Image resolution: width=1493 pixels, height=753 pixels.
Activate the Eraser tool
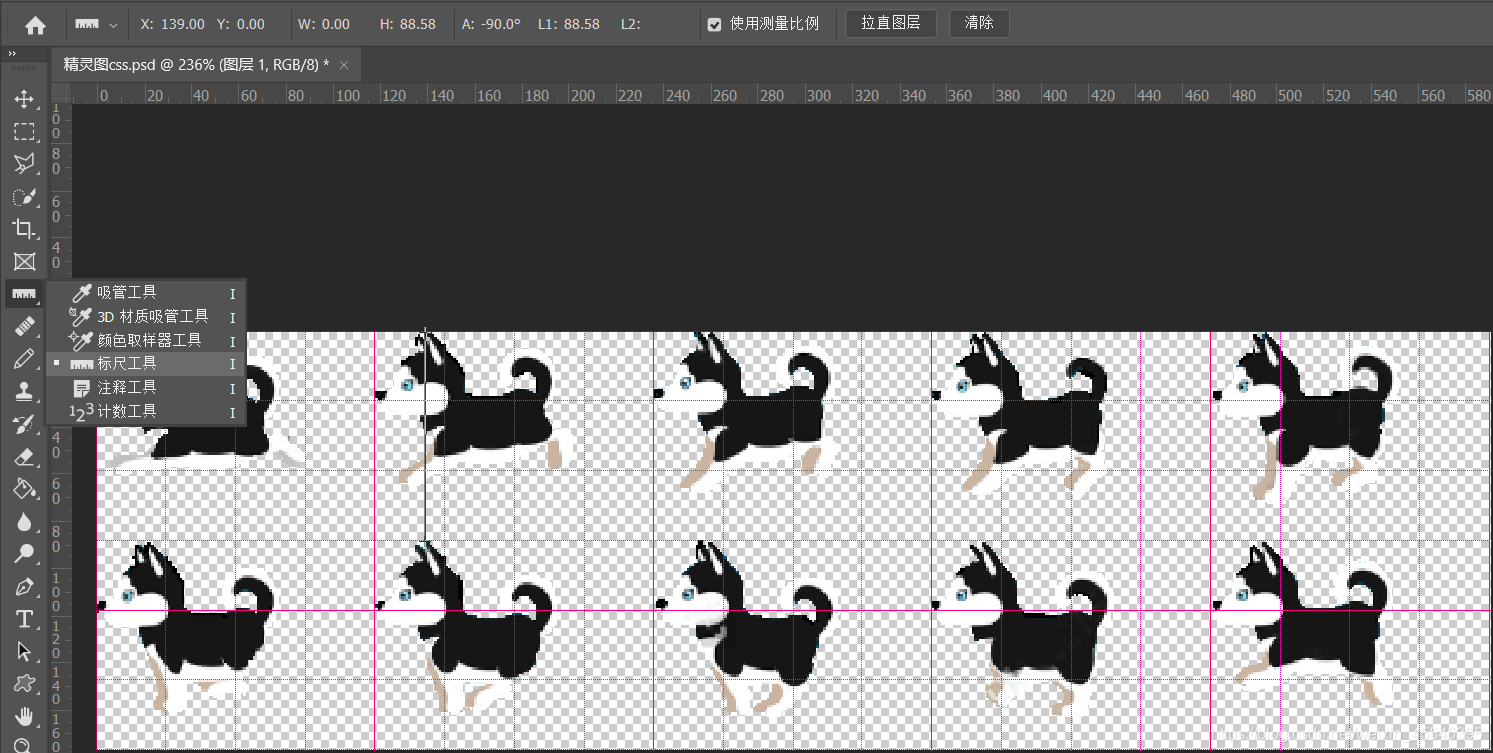click(24, 457)
